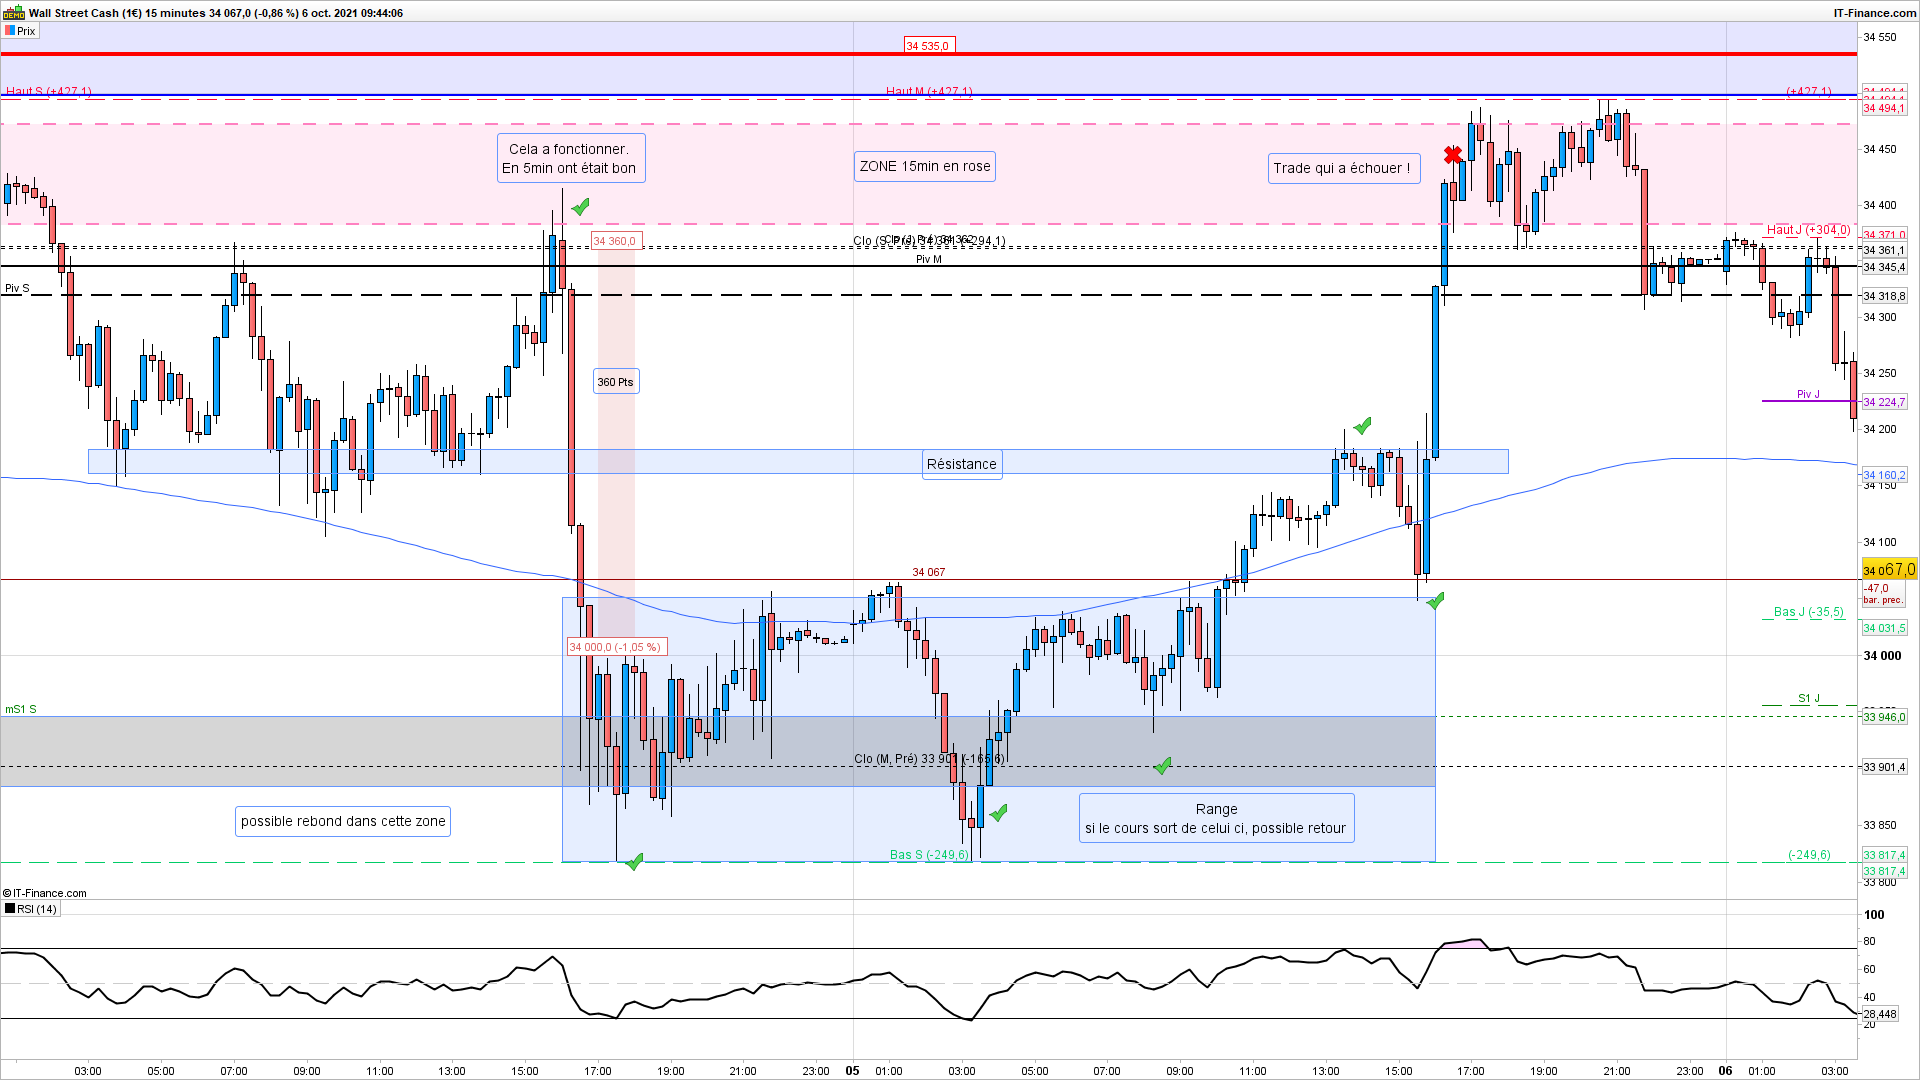Viewport: 1920px width, 1080px height.
Task: Click green checkmark above the Résistance zone
Action: click(x=1362, y=426)
